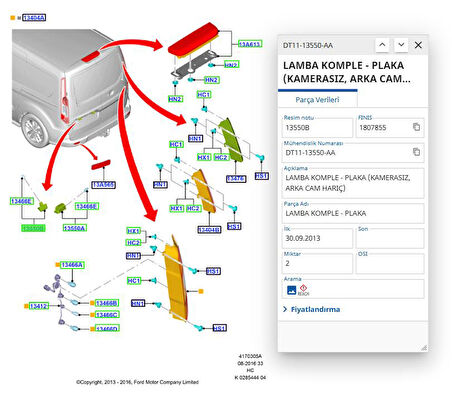This screenshot has height=397, width=452.
Task: Click the silver van illustration
Action: click(x=71, y=87)
